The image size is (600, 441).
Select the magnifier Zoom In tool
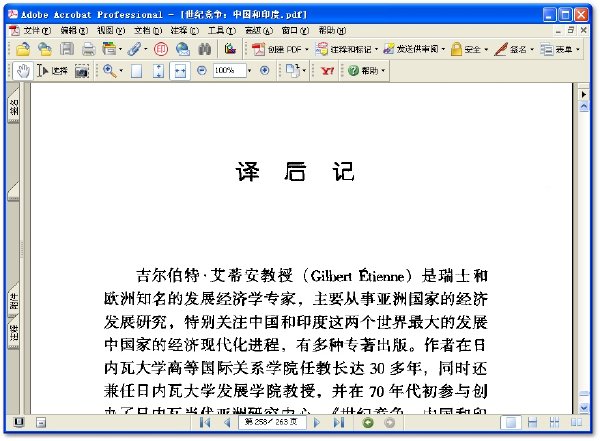click(109, 71)
